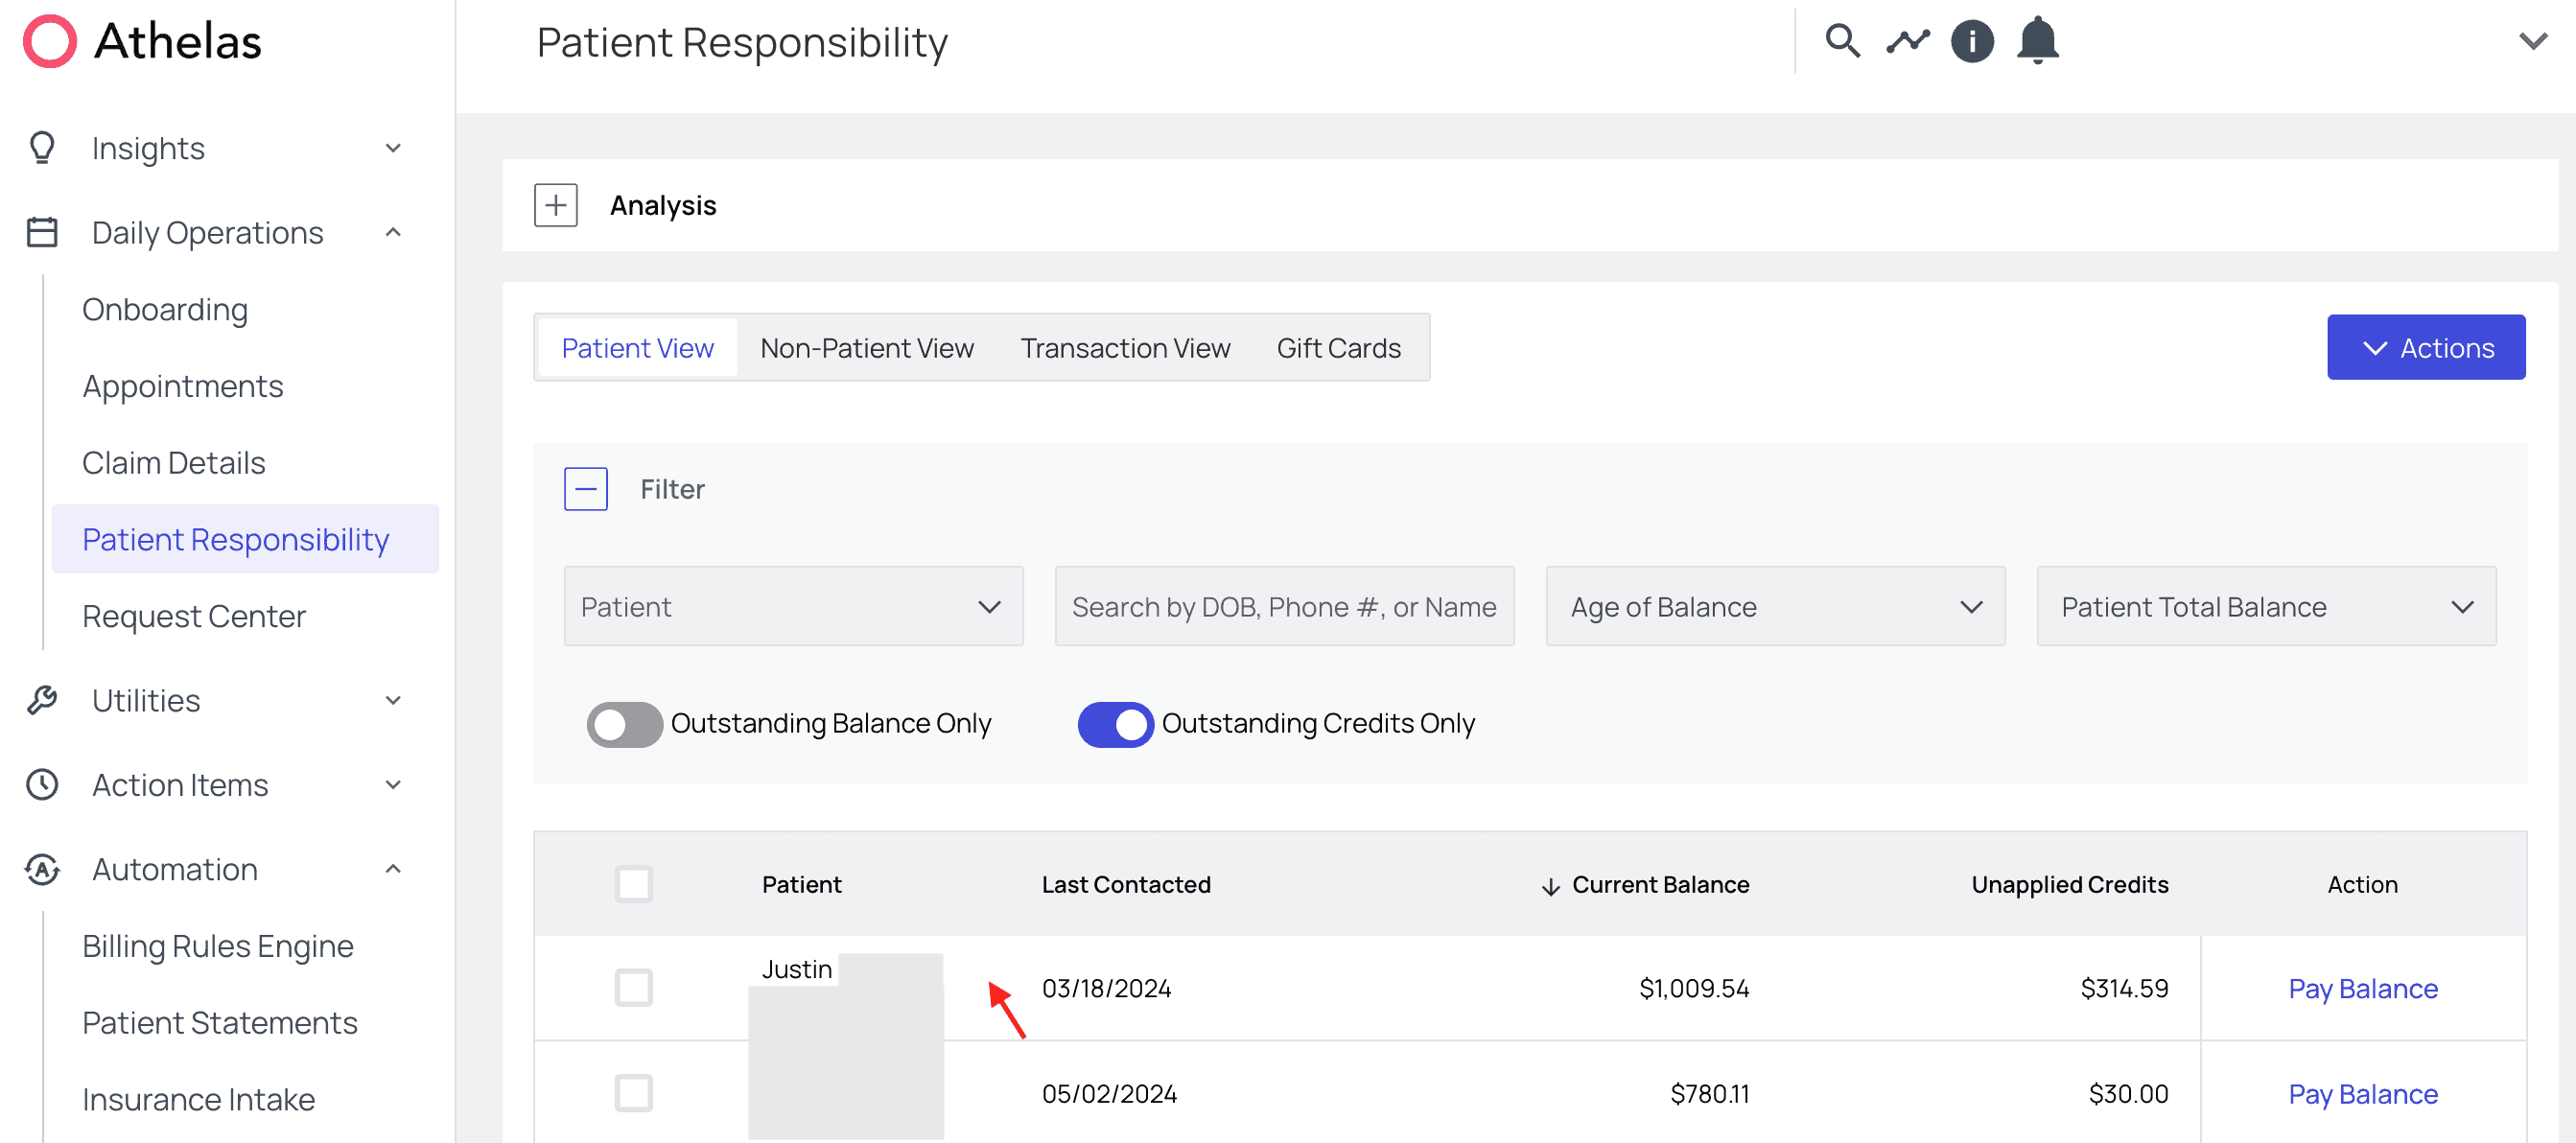2576x1143 pixels.
Task: Click the Insights lightbulb icon
Action: [x=42, y=148]
